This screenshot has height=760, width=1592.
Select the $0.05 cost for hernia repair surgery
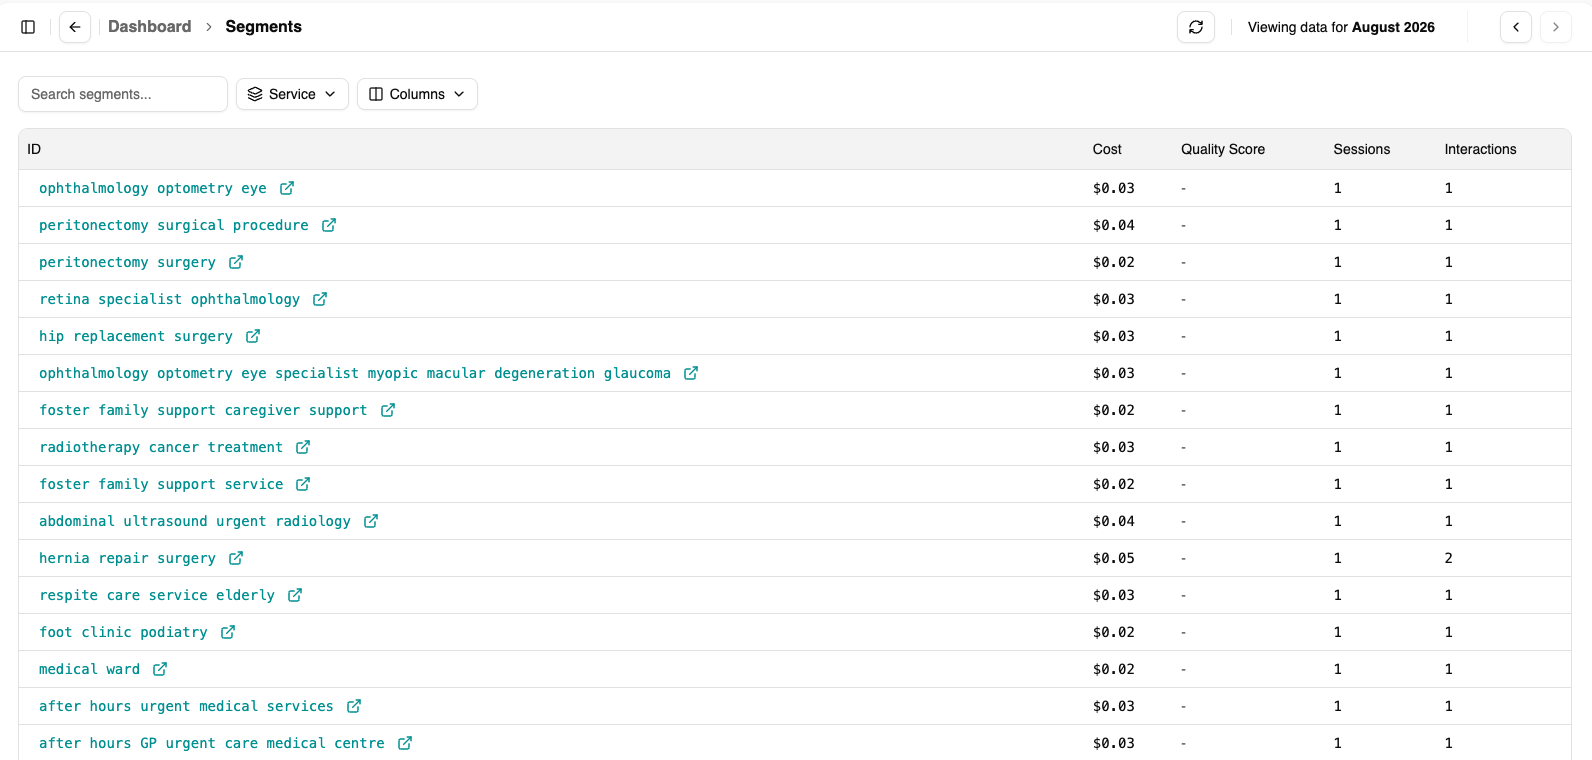pos(1114,558)
